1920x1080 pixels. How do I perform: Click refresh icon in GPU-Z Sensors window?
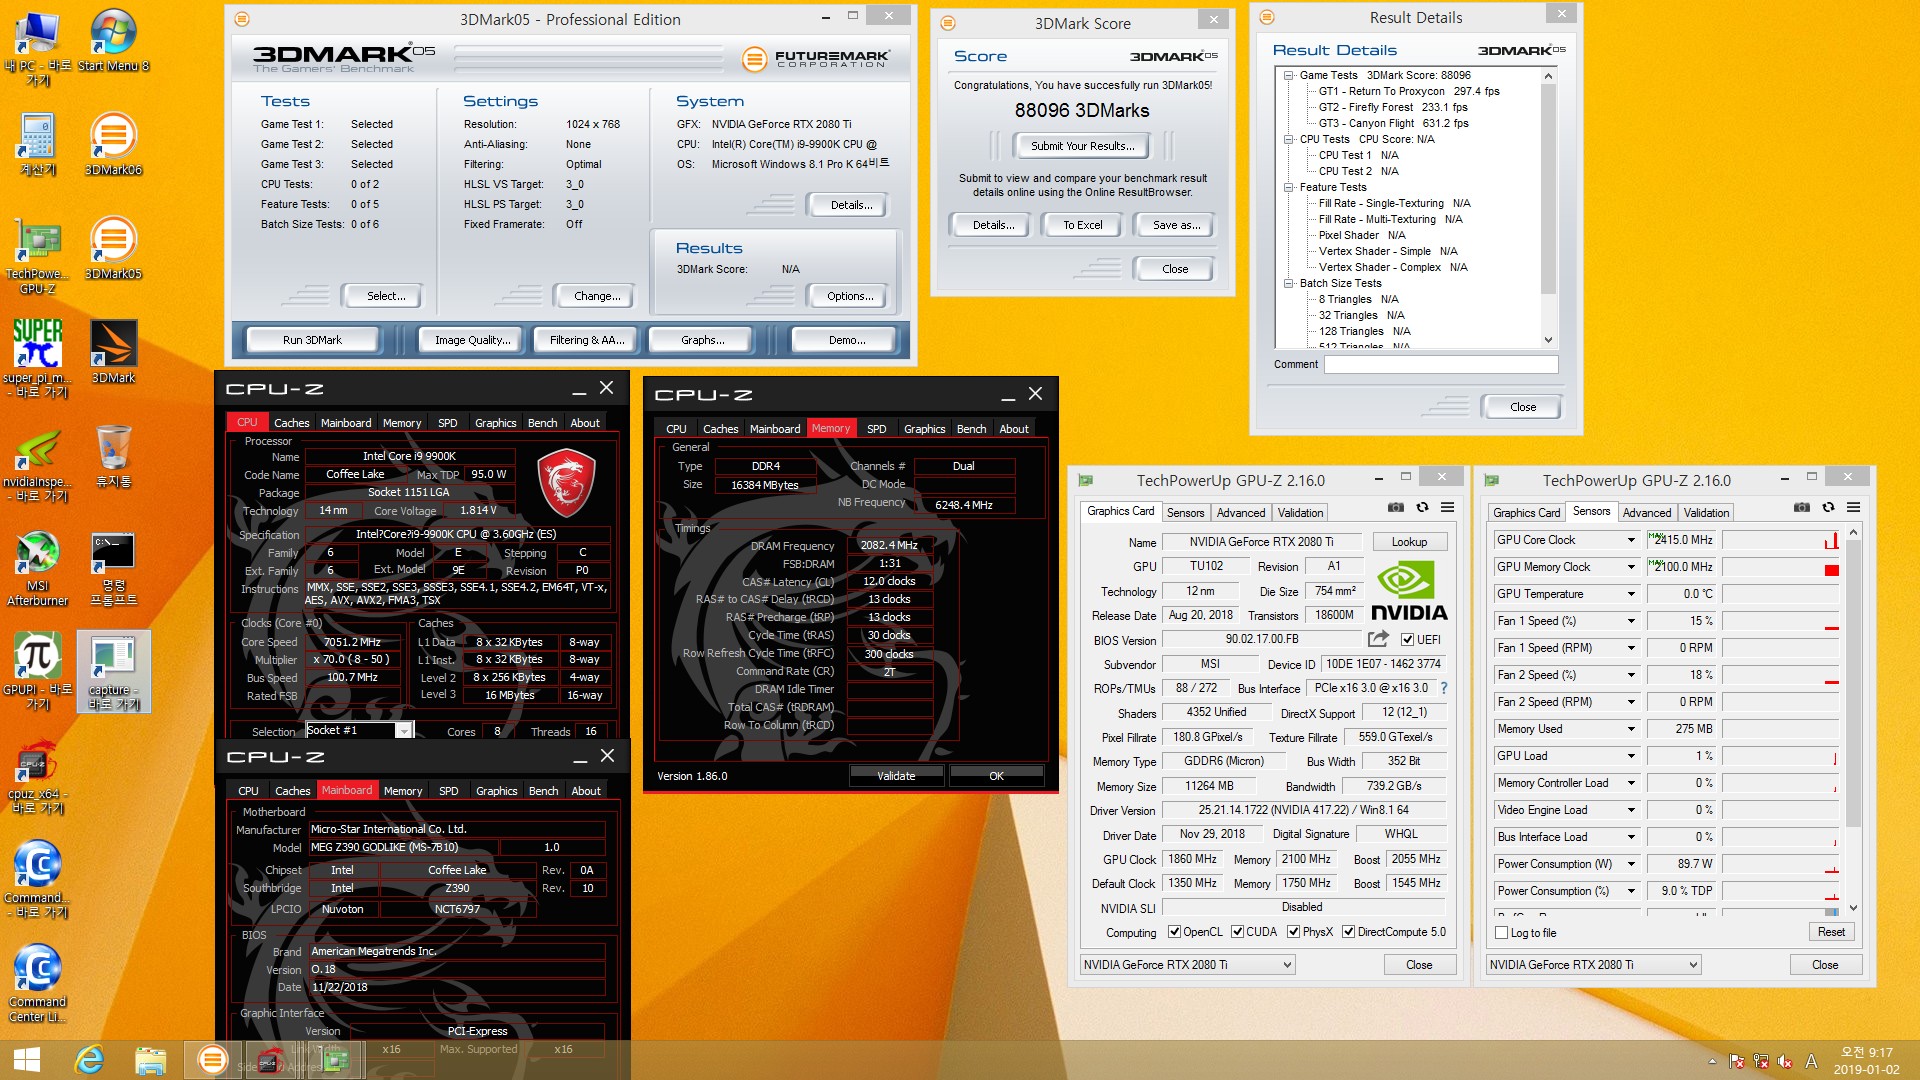(x=1828, y=507)
